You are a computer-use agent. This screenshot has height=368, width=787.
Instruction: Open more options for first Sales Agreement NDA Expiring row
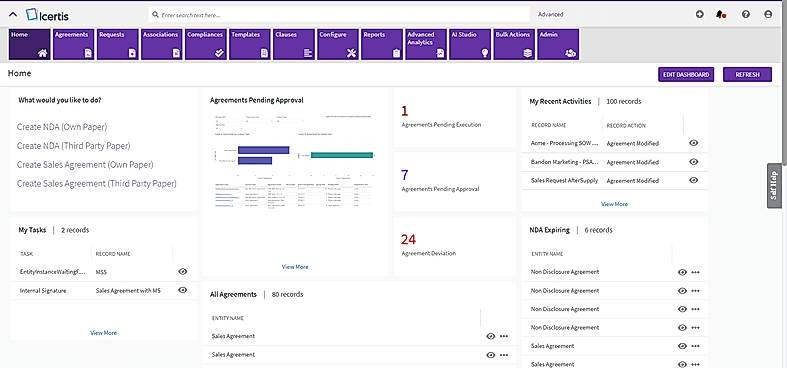[x=695, y=346]
